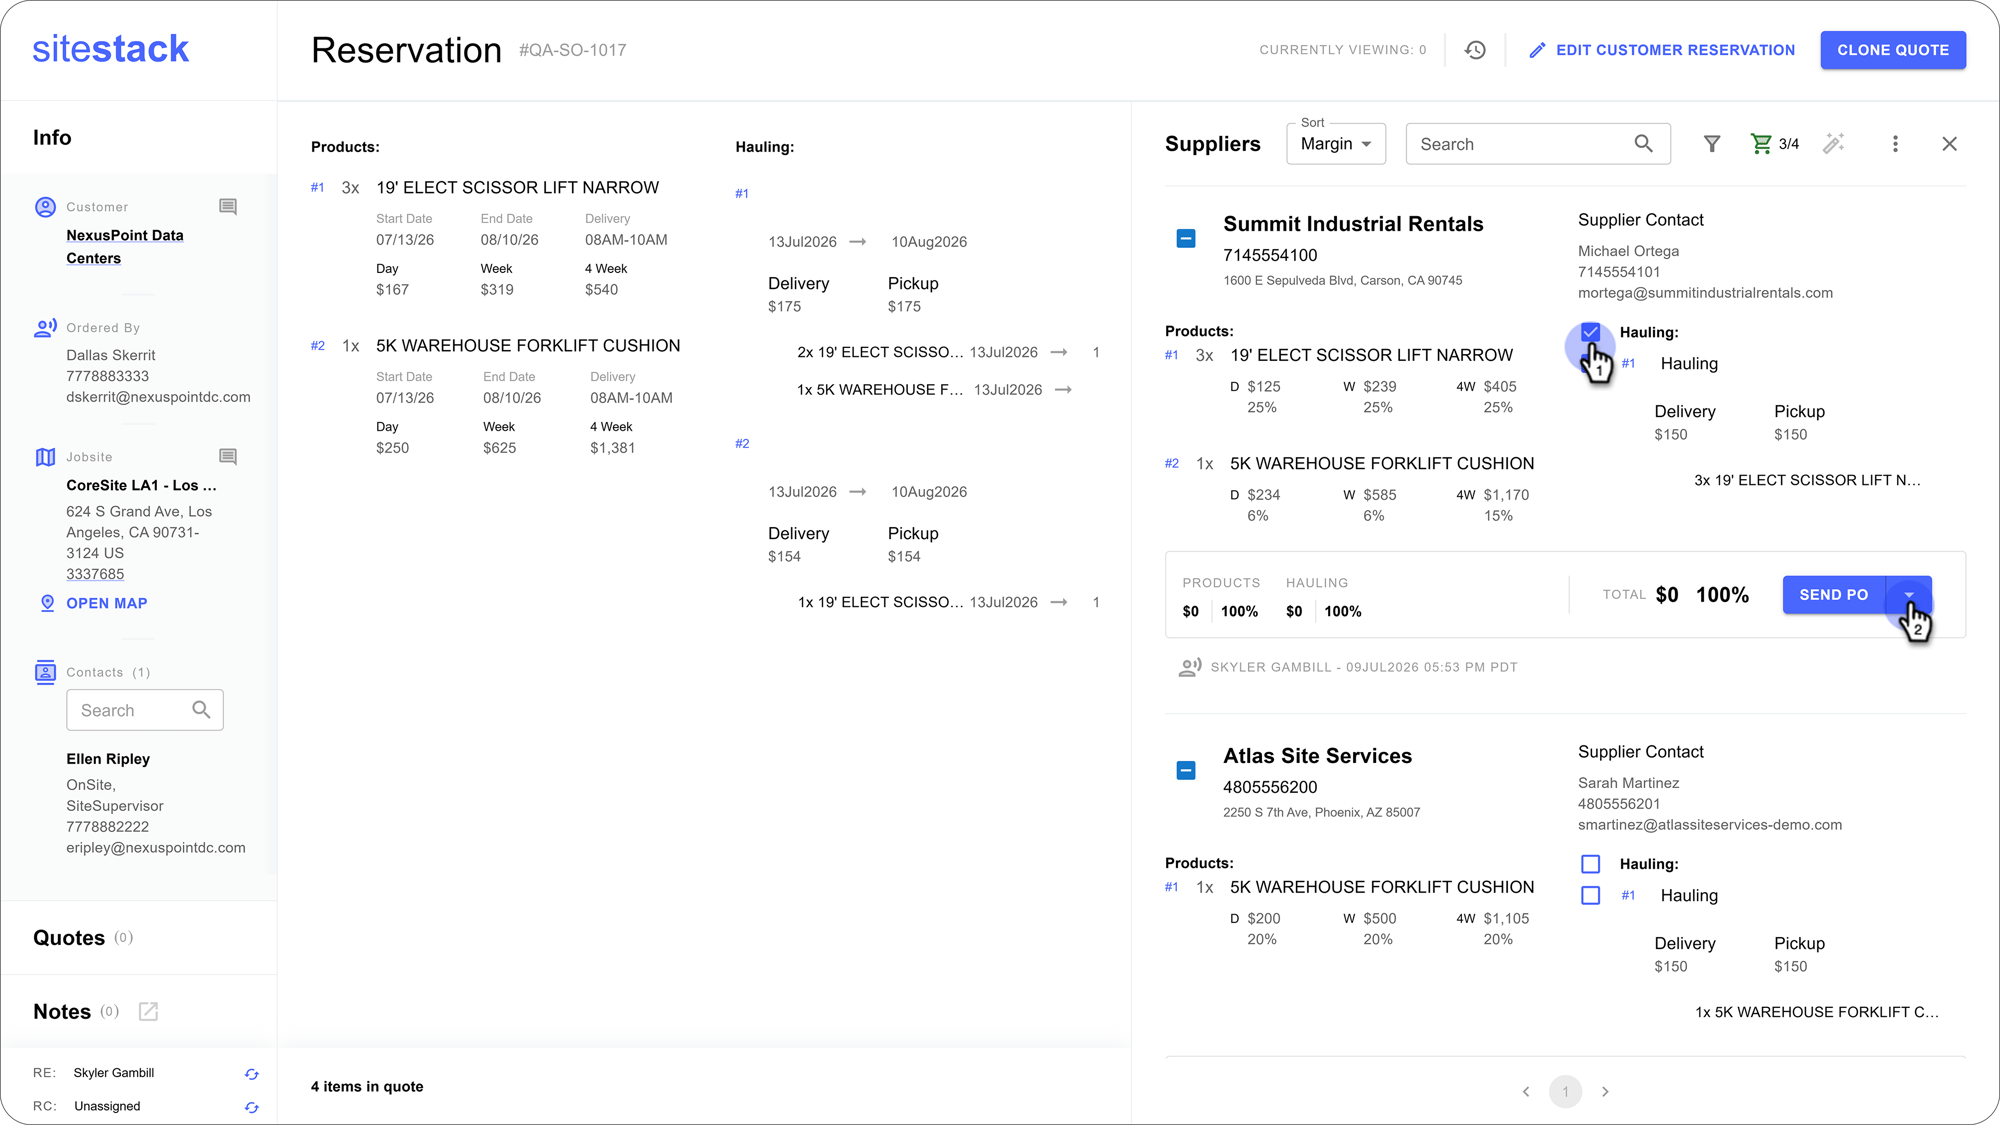Screen dimensions: 2000x1125
Task: Click Edit Customer Reservation link
Action: (1675, 50)
